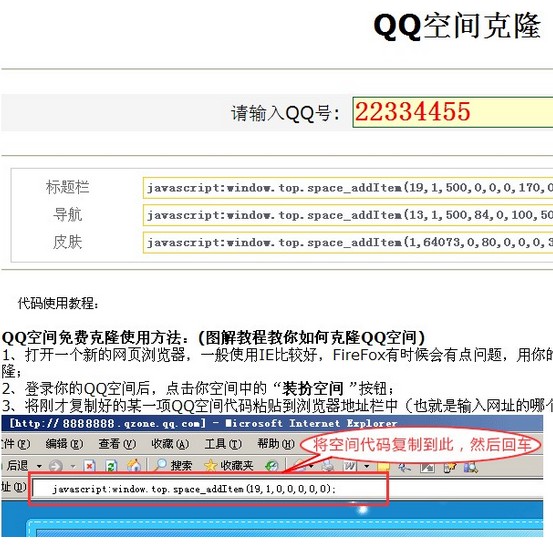Screen dimensions: 553x545
Task: Click the print icon in toolbar
Action: (328, 466)
